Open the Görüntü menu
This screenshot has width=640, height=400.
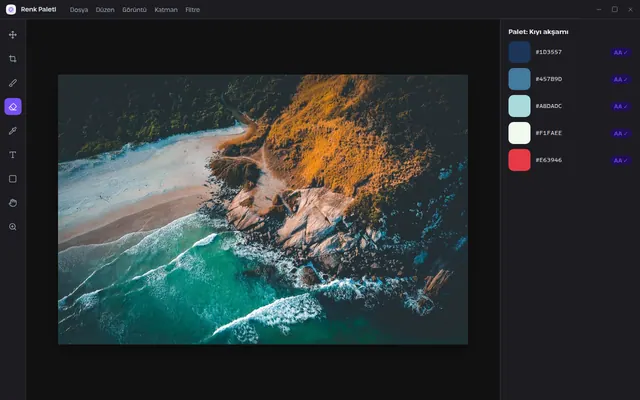coord(134,10)
